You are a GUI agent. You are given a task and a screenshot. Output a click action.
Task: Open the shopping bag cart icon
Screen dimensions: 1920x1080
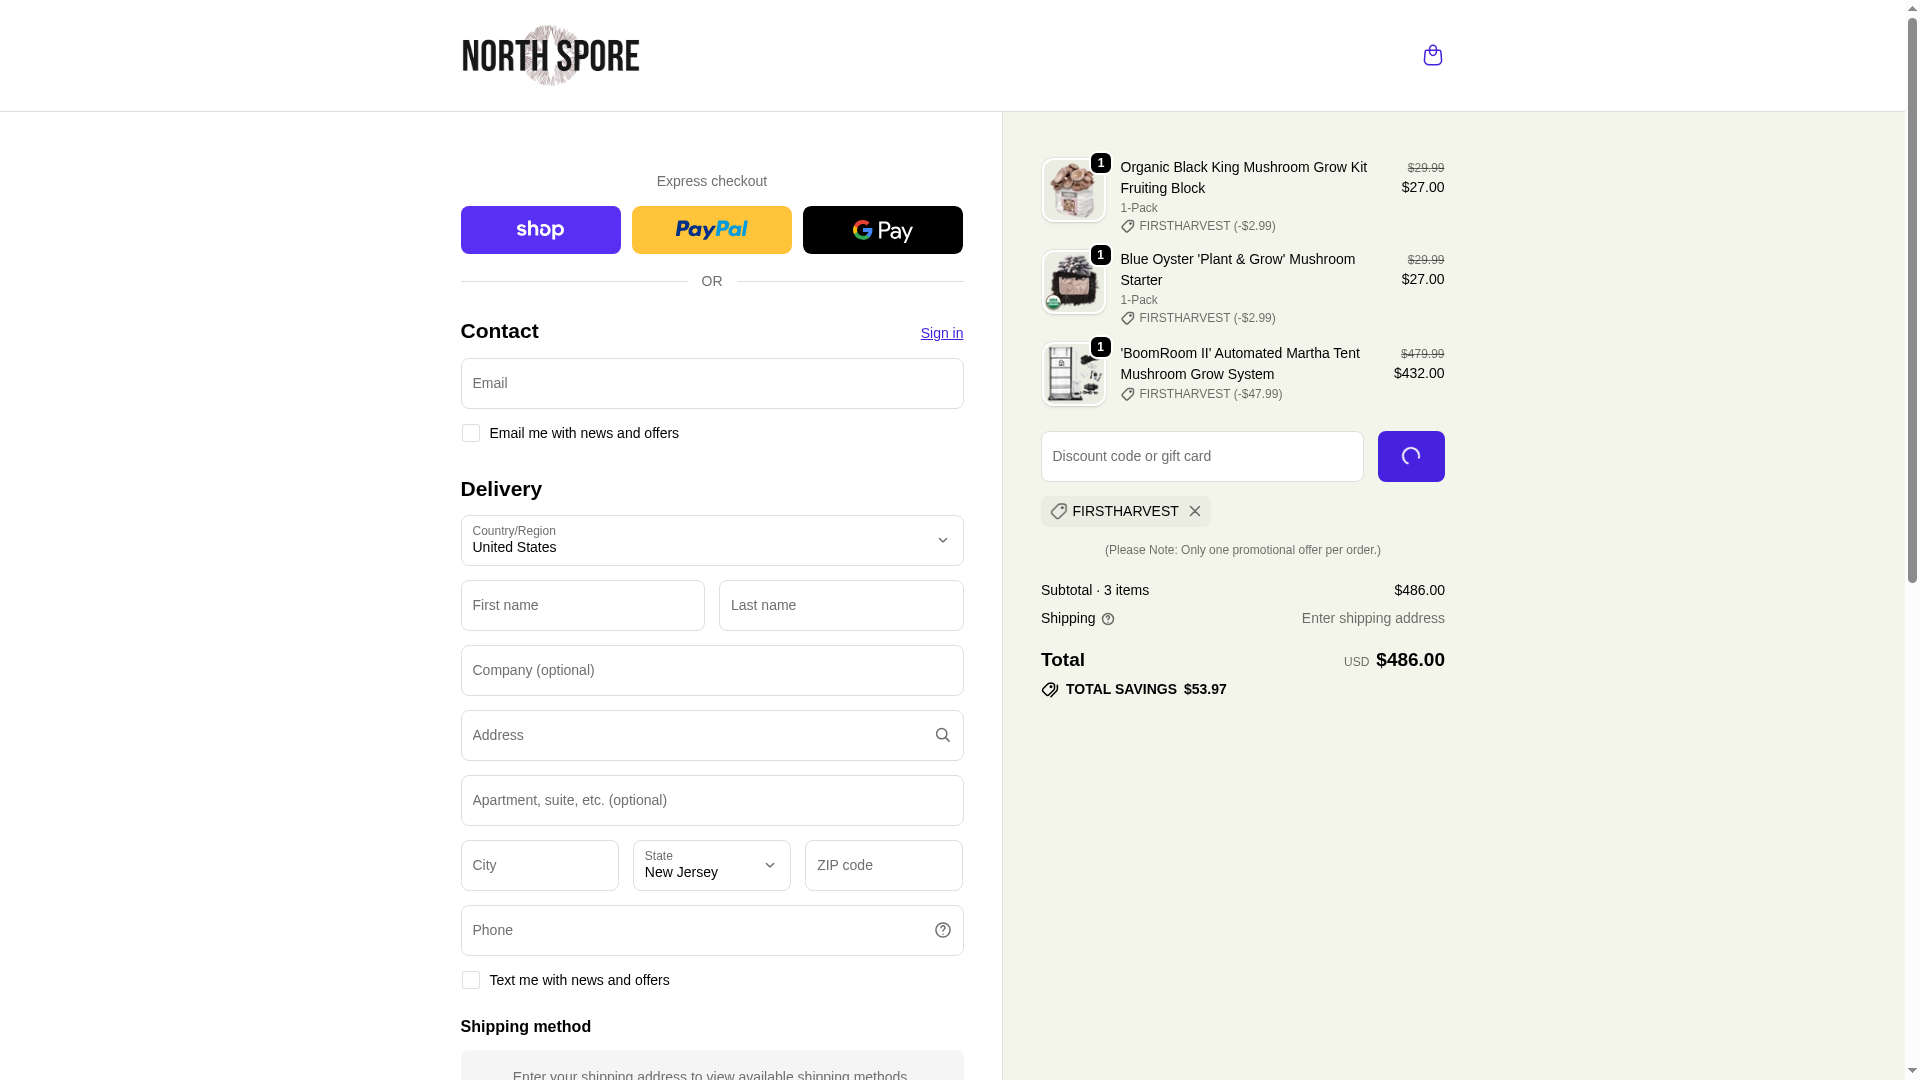pyautogui.click(x=1432, y=55)
